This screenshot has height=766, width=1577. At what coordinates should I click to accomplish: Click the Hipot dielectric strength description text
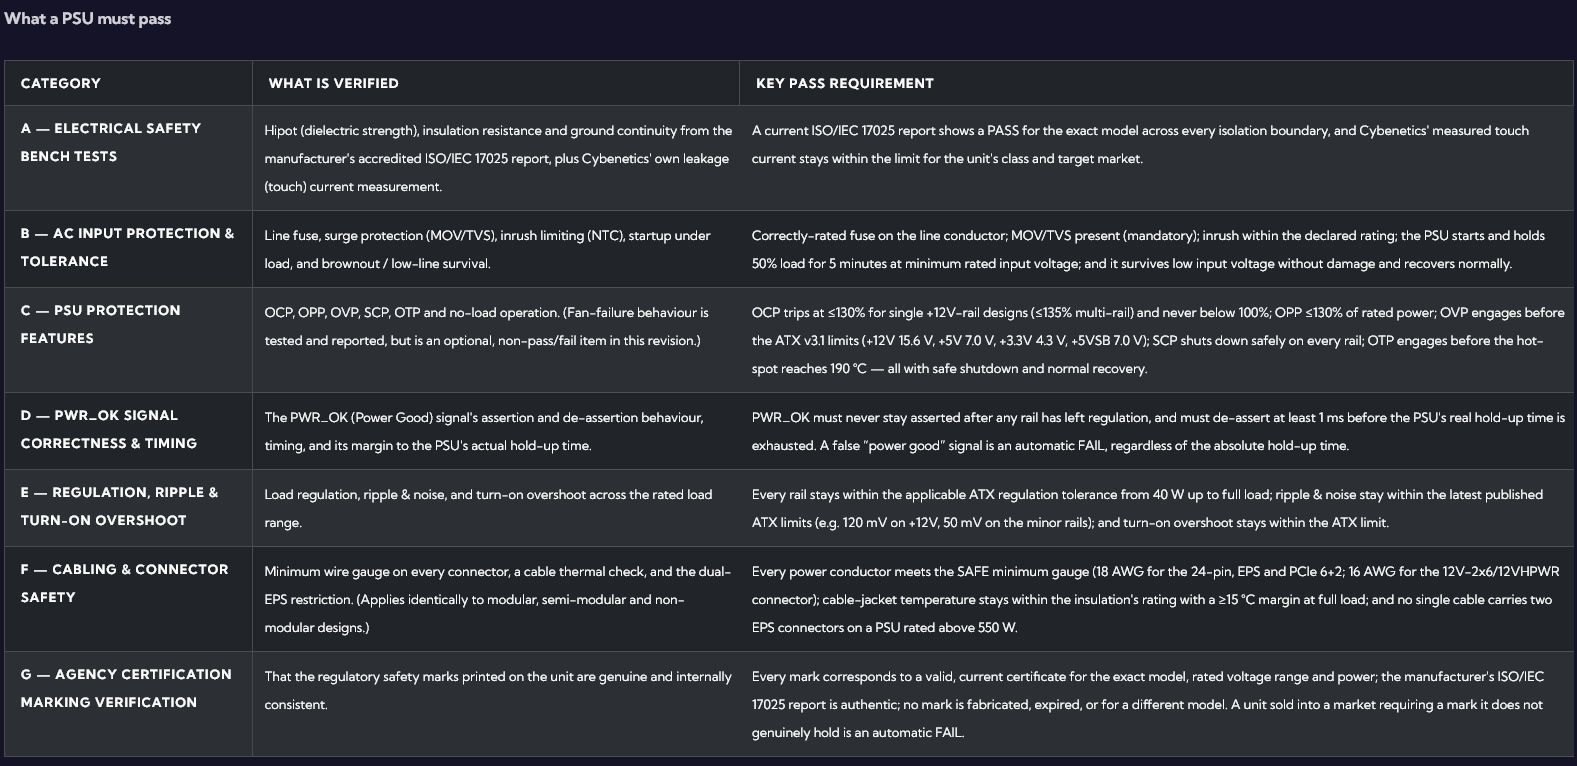(x=498, y=158)
